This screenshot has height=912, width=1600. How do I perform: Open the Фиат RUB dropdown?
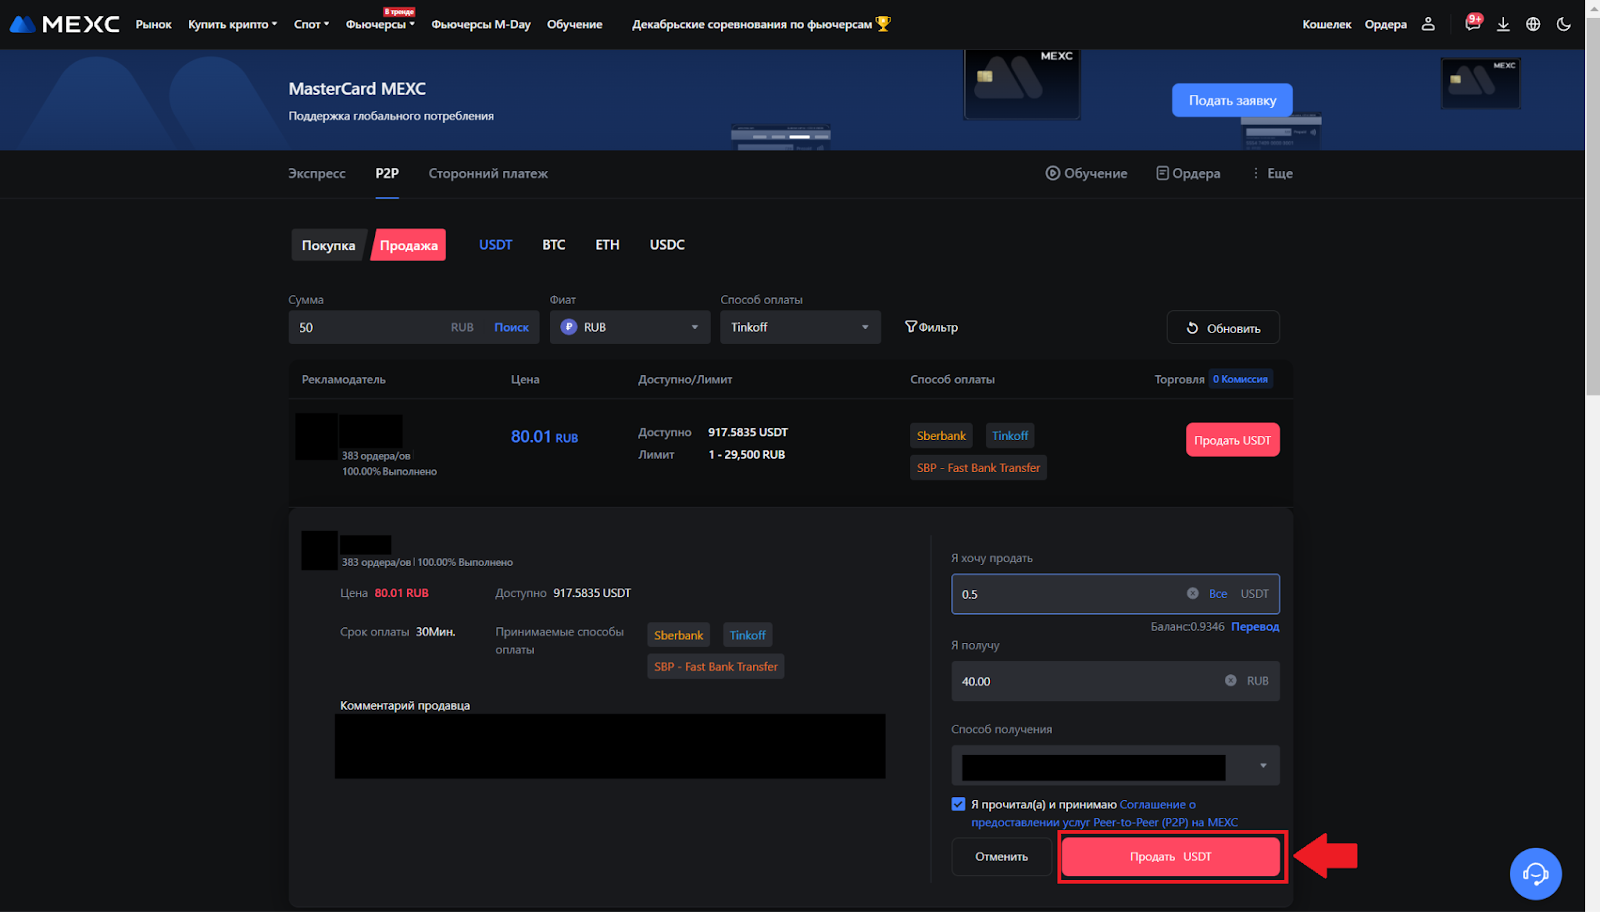point(630,327)
